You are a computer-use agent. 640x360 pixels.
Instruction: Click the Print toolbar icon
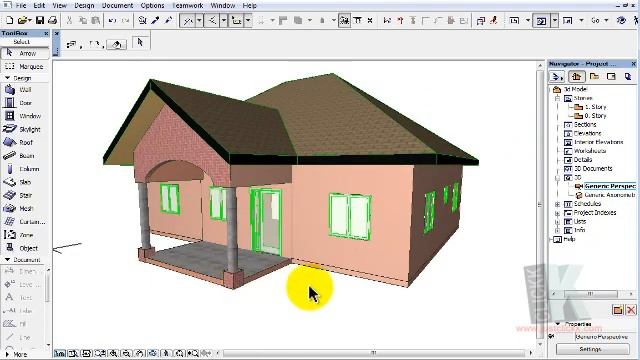pyautogui.click(x=53, y=20)
